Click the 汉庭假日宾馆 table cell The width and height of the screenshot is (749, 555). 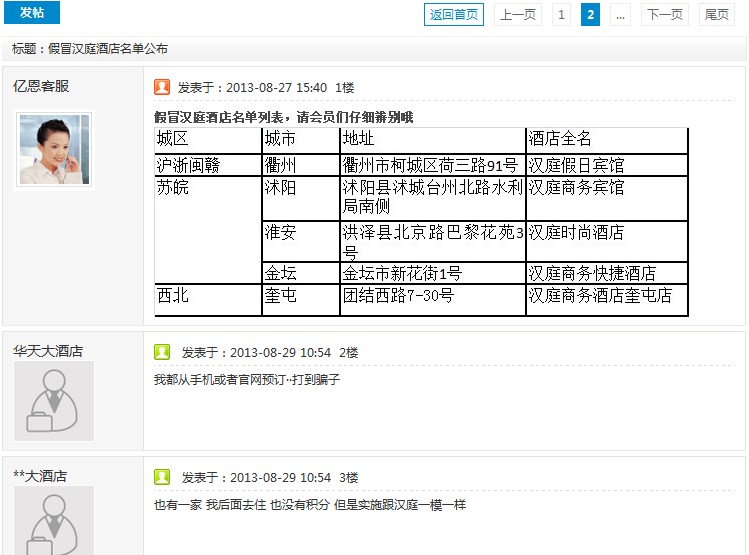576,165
